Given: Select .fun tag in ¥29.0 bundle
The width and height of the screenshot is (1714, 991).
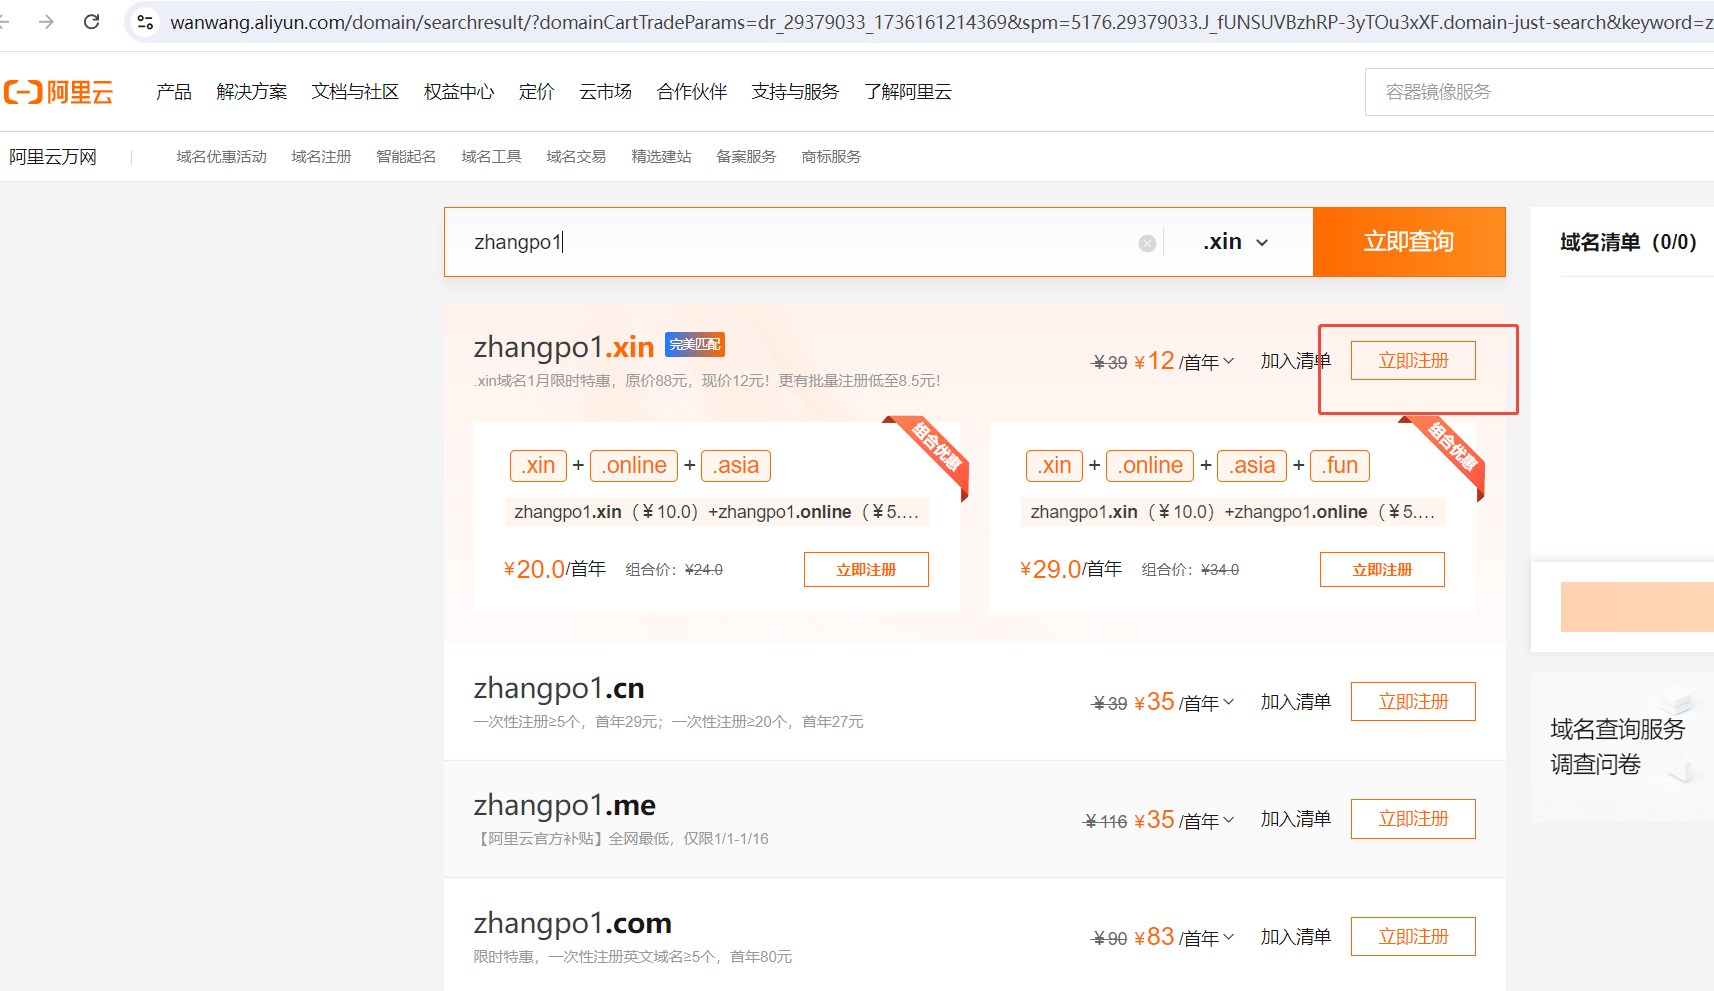Looking at the screenshot, I should (1340, 466).
